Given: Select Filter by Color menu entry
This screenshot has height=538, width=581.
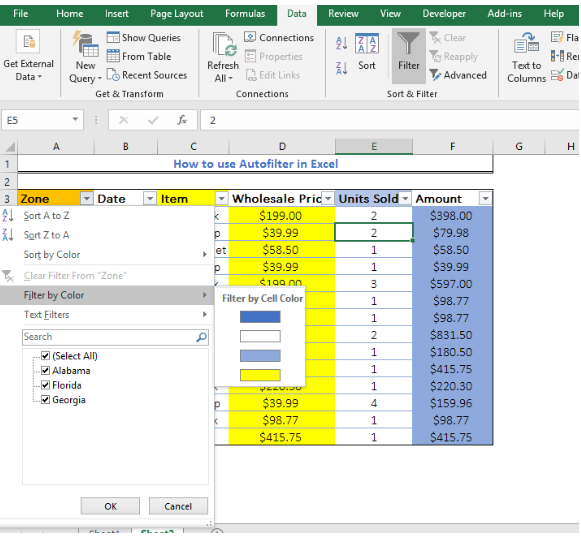Looking at the screenshot, I should coord(107,296).
